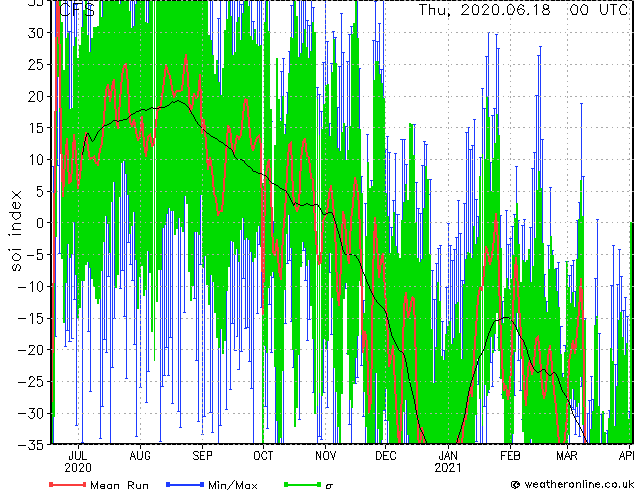Screen dimensions: 634x490
Task: Click the y-axis value 30
Action: [x=35, y=33]
